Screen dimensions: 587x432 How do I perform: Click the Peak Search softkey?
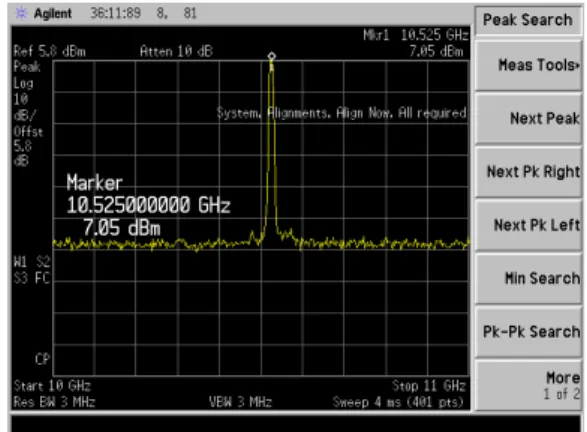coord(528,20)
